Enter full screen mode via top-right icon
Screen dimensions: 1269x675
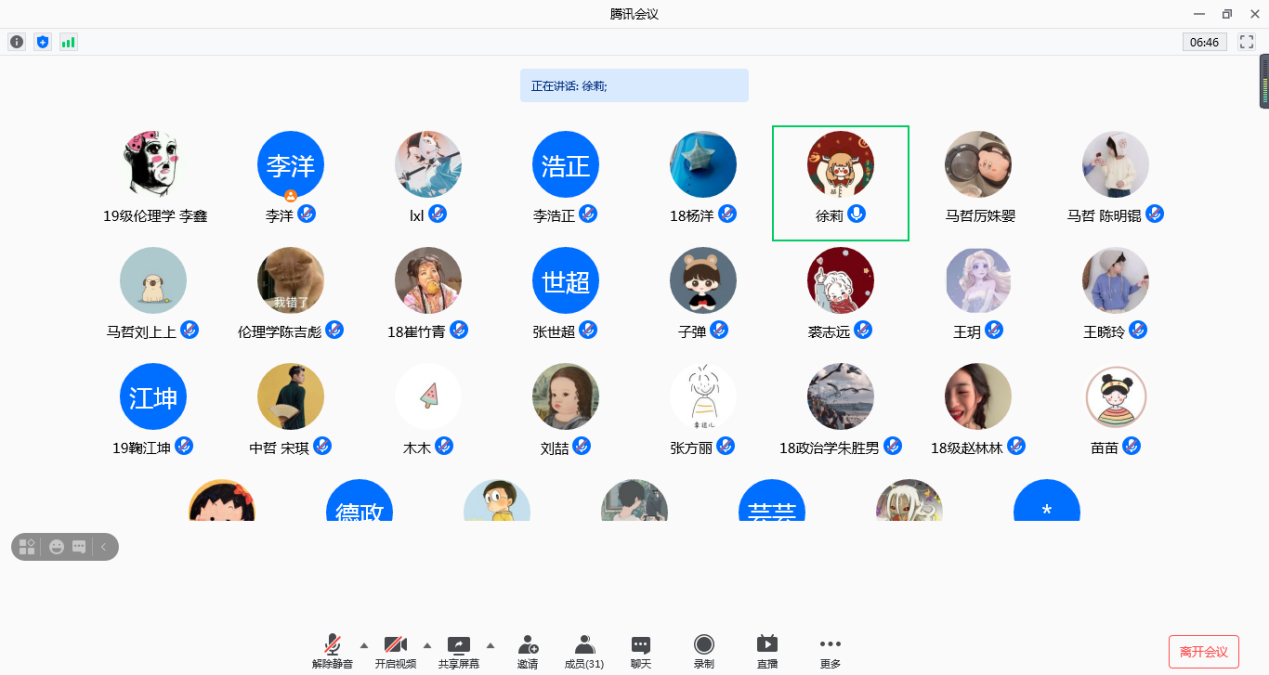1246,42
